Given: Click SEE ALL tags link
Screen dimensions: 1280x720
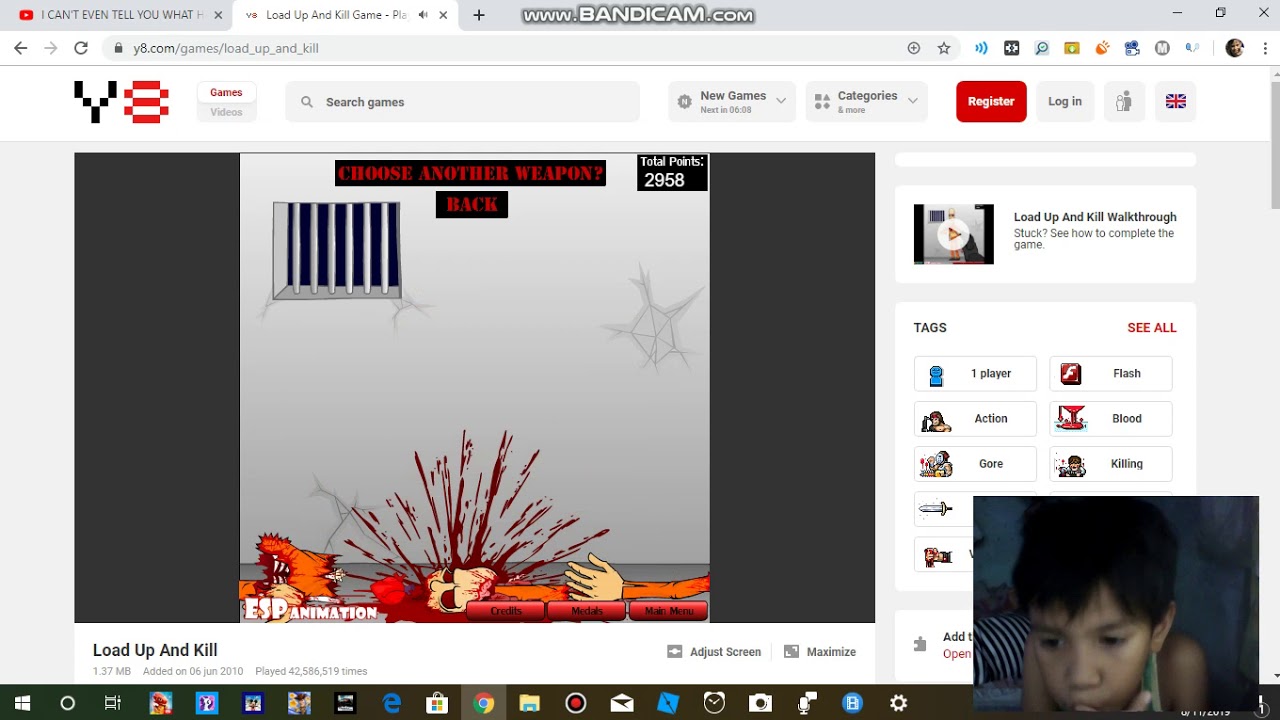Looking at the screenshot, I should click(x=1152, y=328).
